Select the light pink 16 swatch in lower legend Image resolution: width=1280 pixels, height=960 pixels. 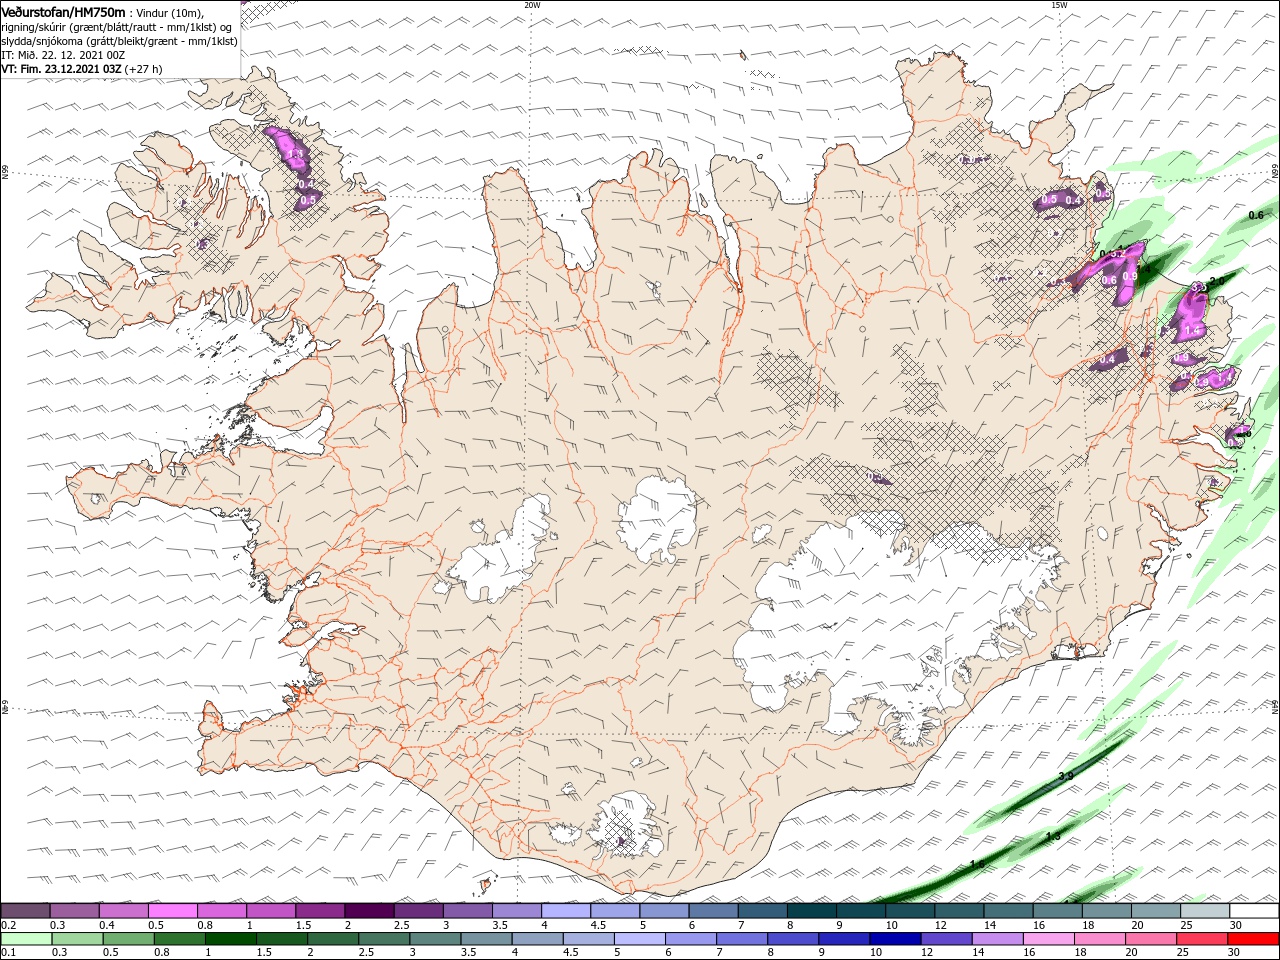coord(1048,939)
